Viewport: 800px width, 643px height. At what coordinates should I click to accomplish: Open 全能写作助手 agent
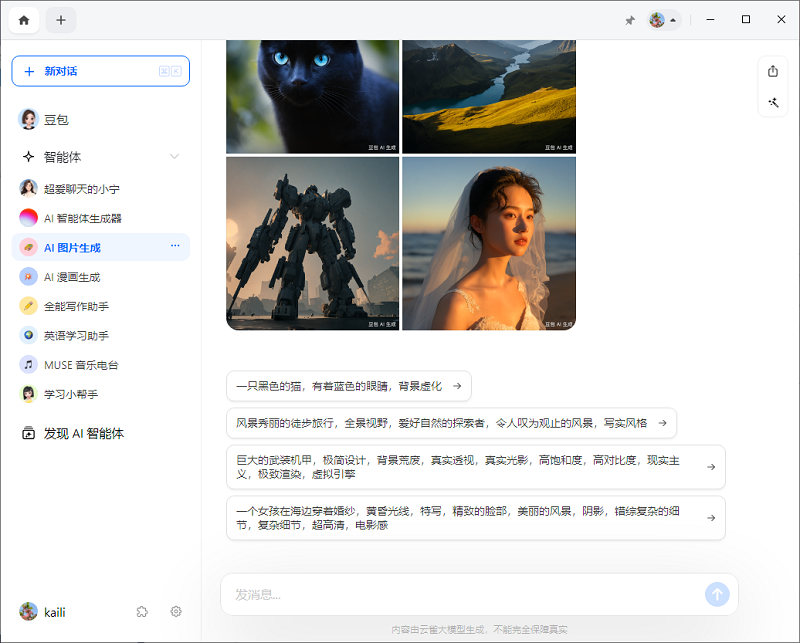[76, 306]
